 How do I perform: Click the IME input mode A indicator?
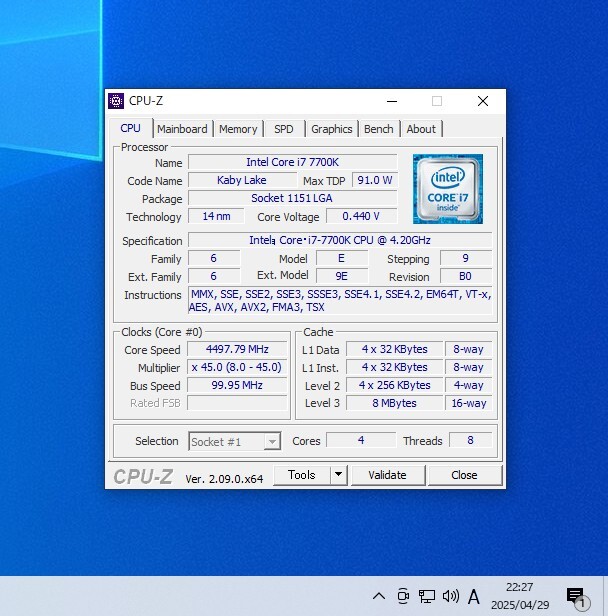pyautogui.click(x=474, y=597)
